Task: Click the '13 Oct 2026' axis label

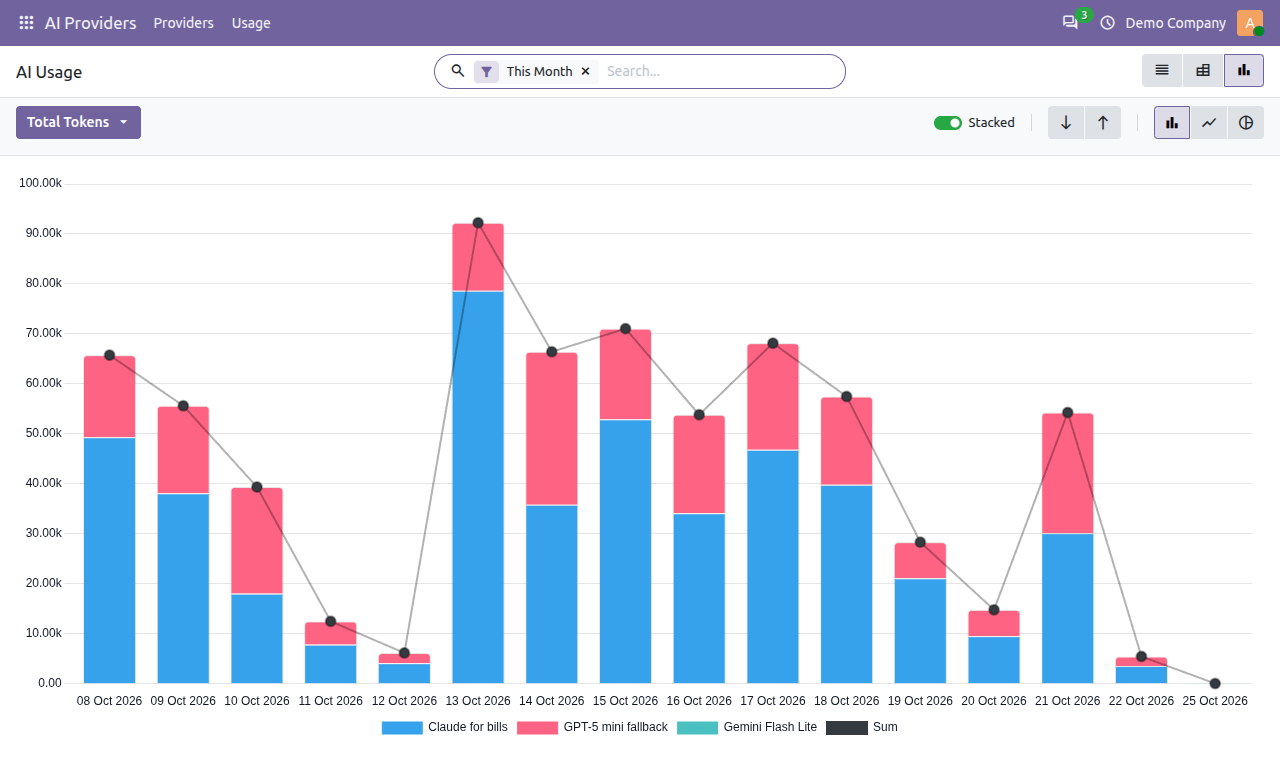Action: (478, 701)
